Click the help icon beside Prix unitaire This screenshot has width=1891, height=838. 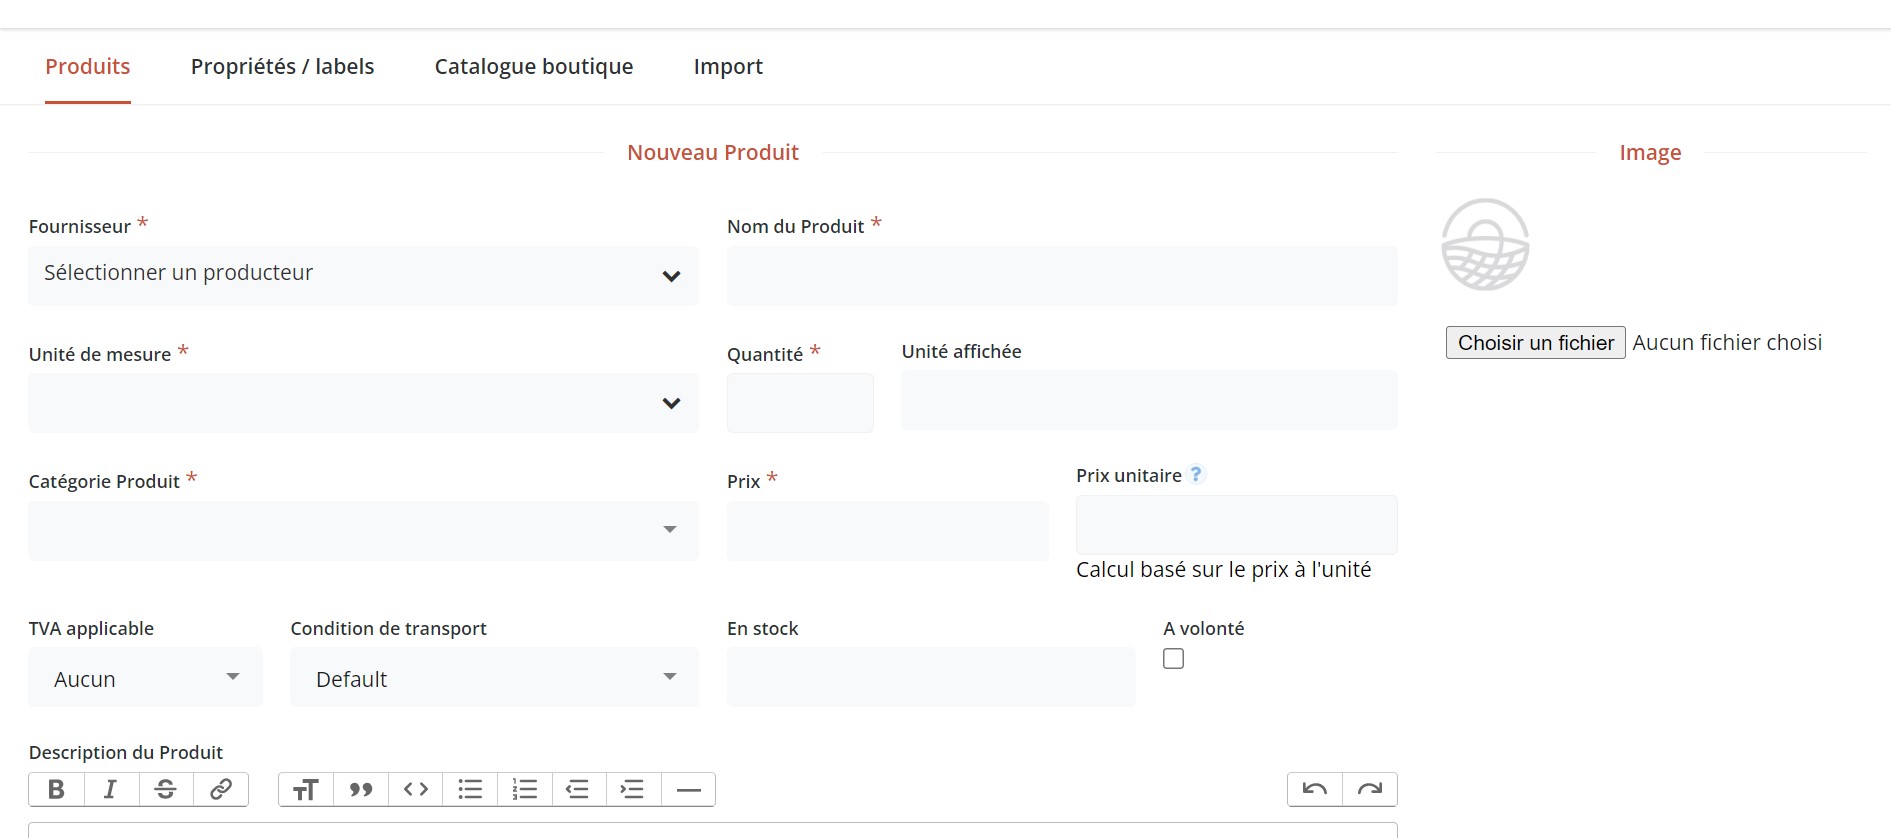1196,475
